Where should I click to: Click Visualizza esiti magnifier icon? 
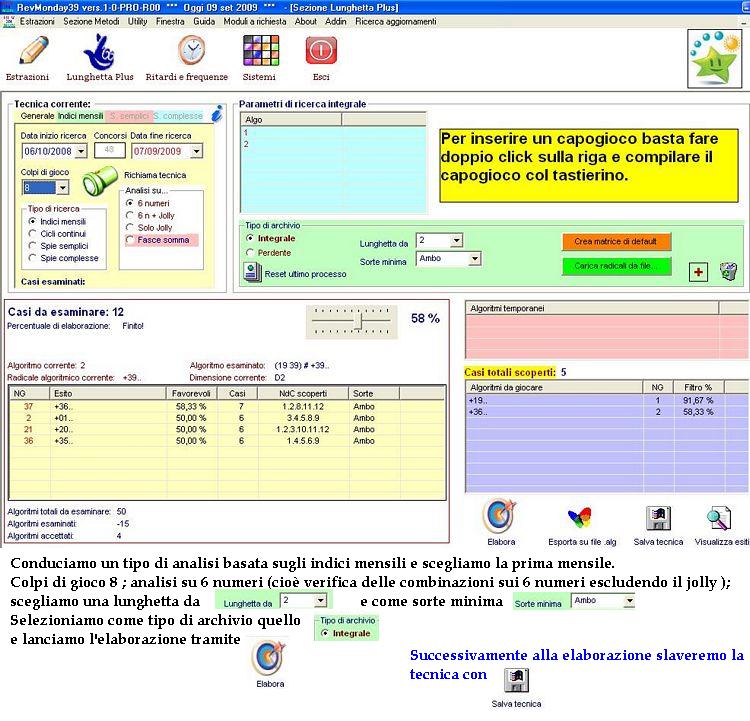719,519
